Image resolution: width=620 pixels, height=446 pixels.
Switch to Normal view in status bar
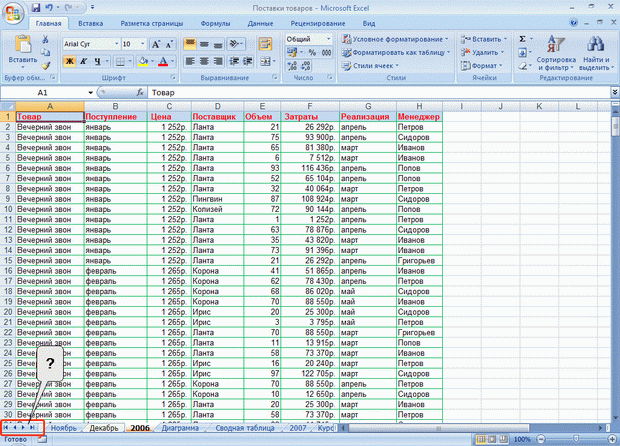481,439
